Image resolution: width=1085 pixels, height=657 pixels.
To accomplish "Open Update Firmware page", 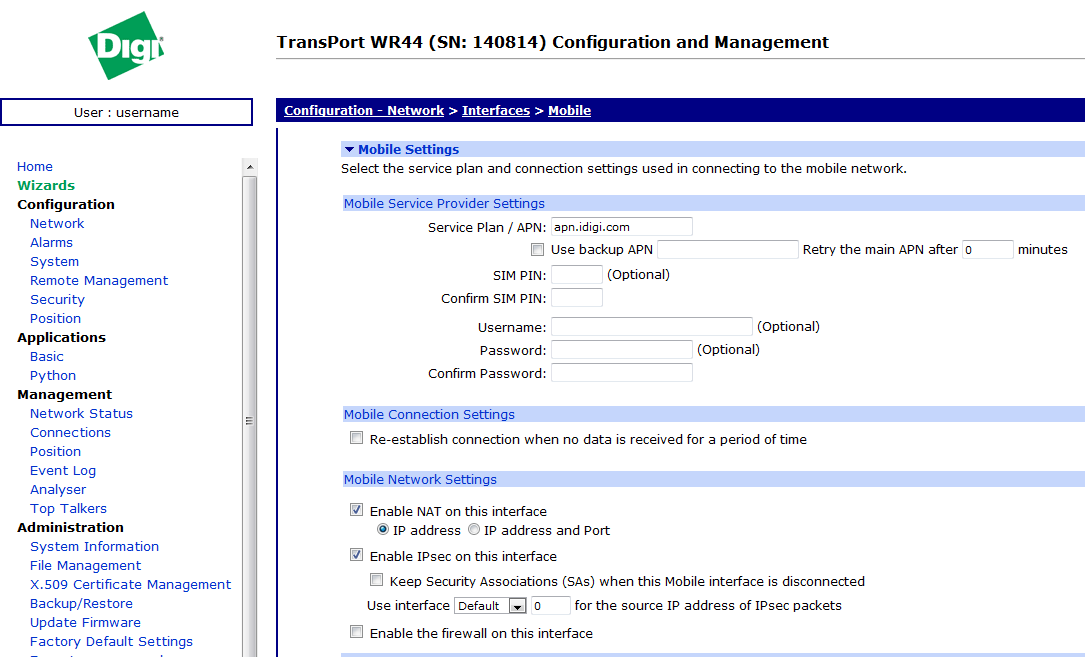I will tap(85, 623).
